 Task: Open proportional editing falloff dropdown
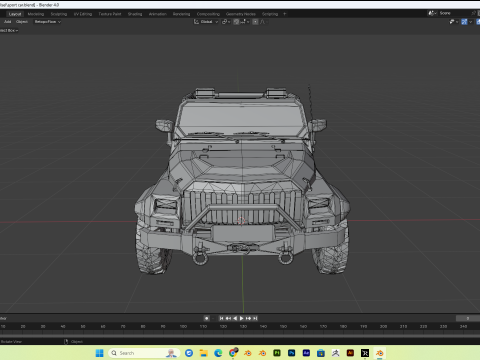263,22
